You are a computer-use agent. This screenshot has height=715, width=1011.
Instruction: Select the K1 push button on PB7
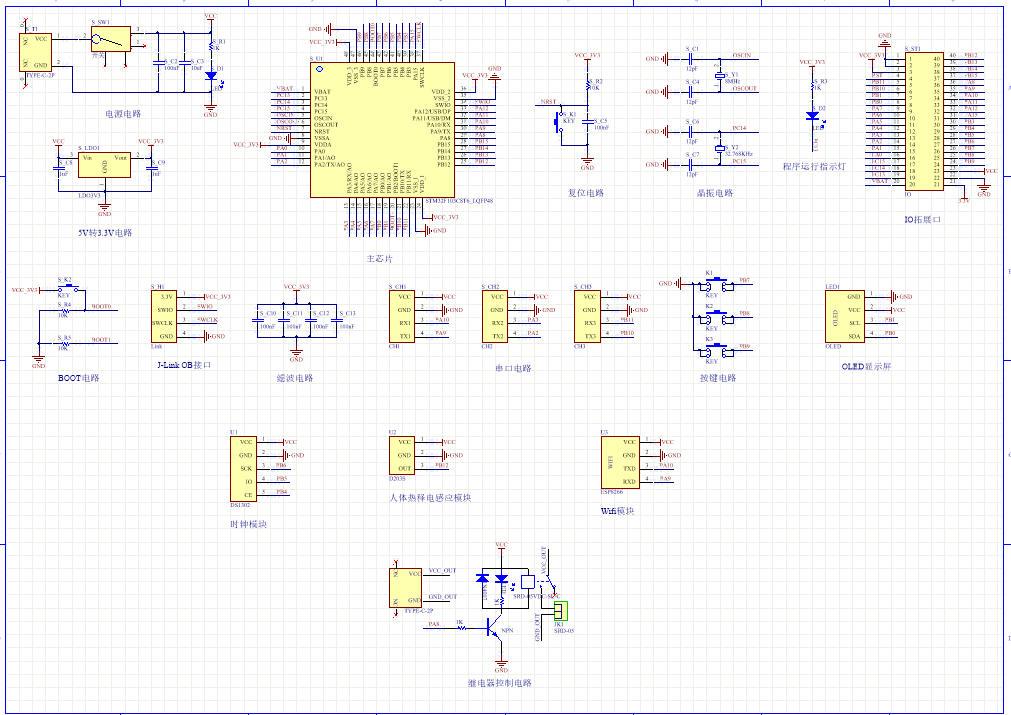714,284
